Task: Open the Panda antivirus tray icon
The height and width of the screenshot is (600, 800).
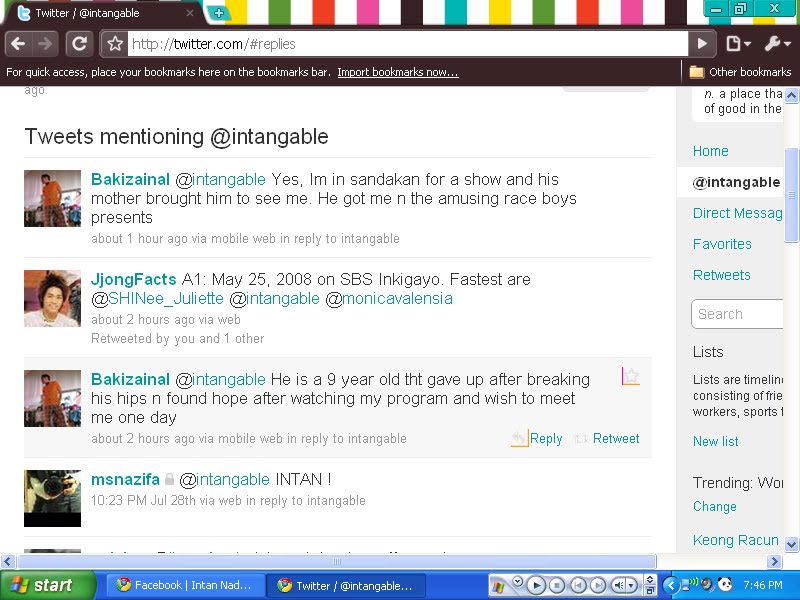Action: [724, 584]
